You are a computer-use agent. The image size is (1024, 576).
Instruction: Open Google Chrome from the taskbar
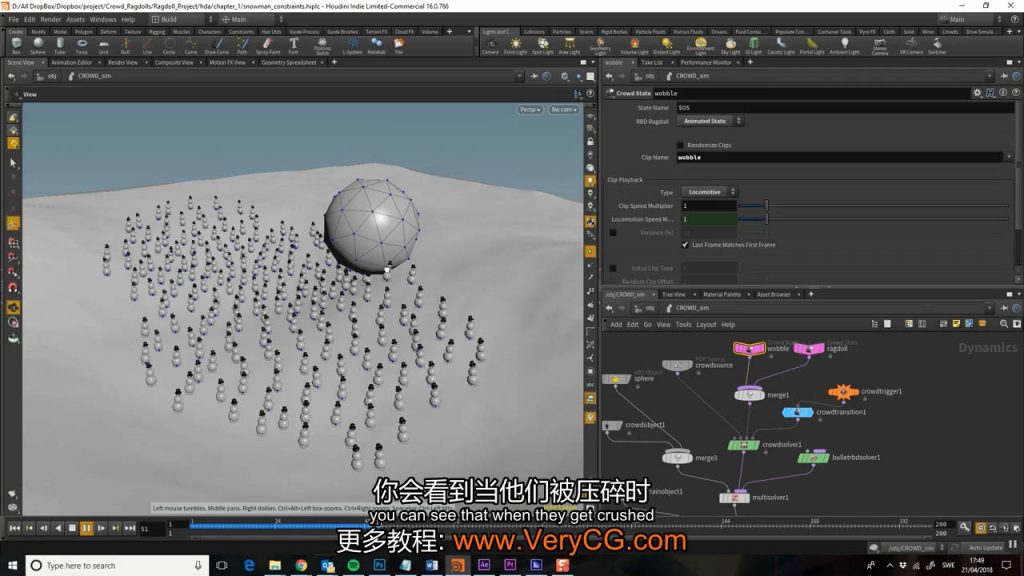[x=301, y=566]
